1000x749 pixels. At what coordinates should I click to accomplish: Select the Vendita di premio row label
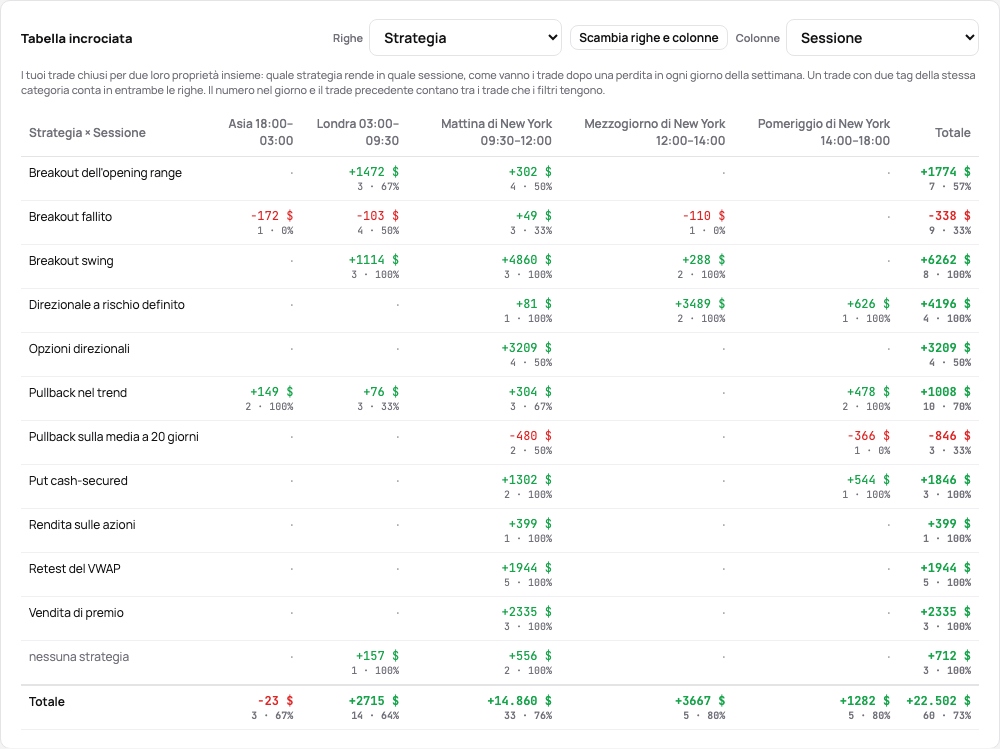click(76, 613)
